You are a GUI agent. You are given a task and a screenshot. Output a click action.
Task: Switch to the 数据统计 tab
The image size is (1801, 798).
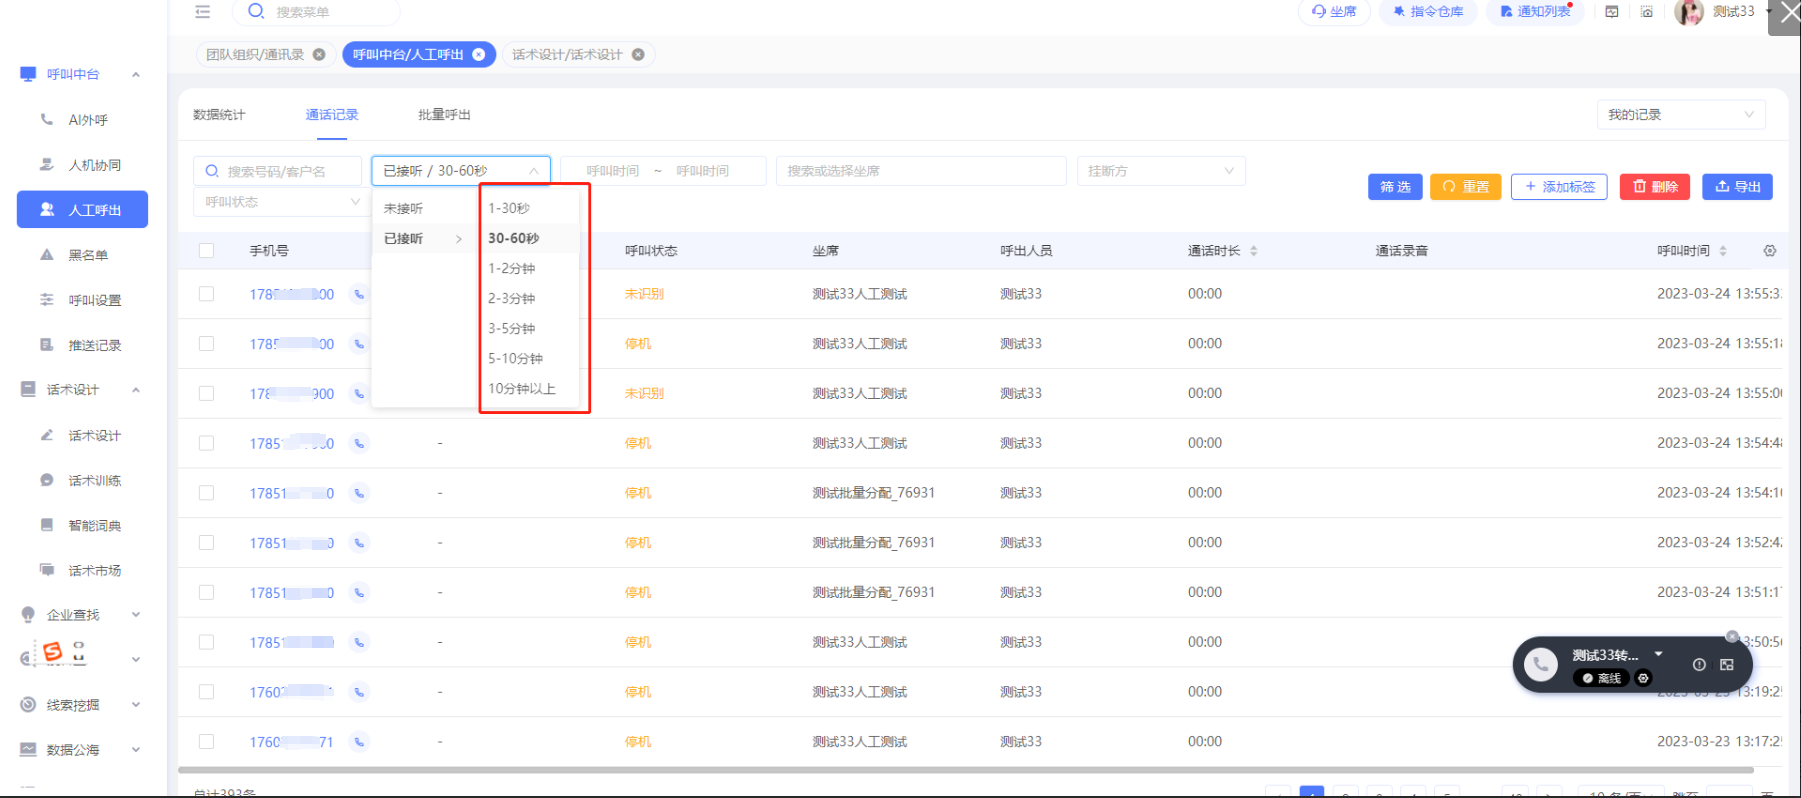[219, 115]
